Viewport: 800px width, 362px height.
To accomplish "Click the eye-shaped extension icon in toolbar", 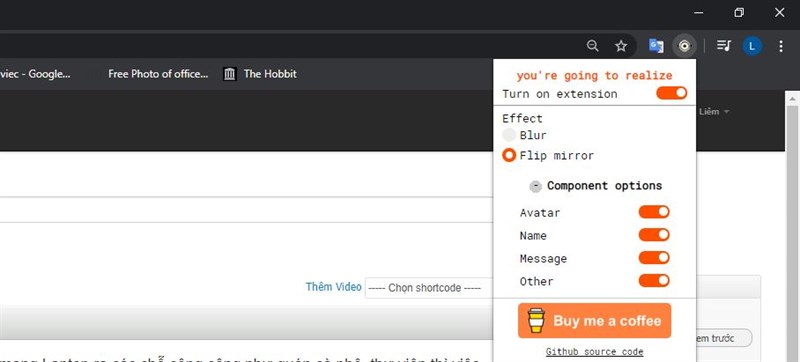I will coord(684,46).
